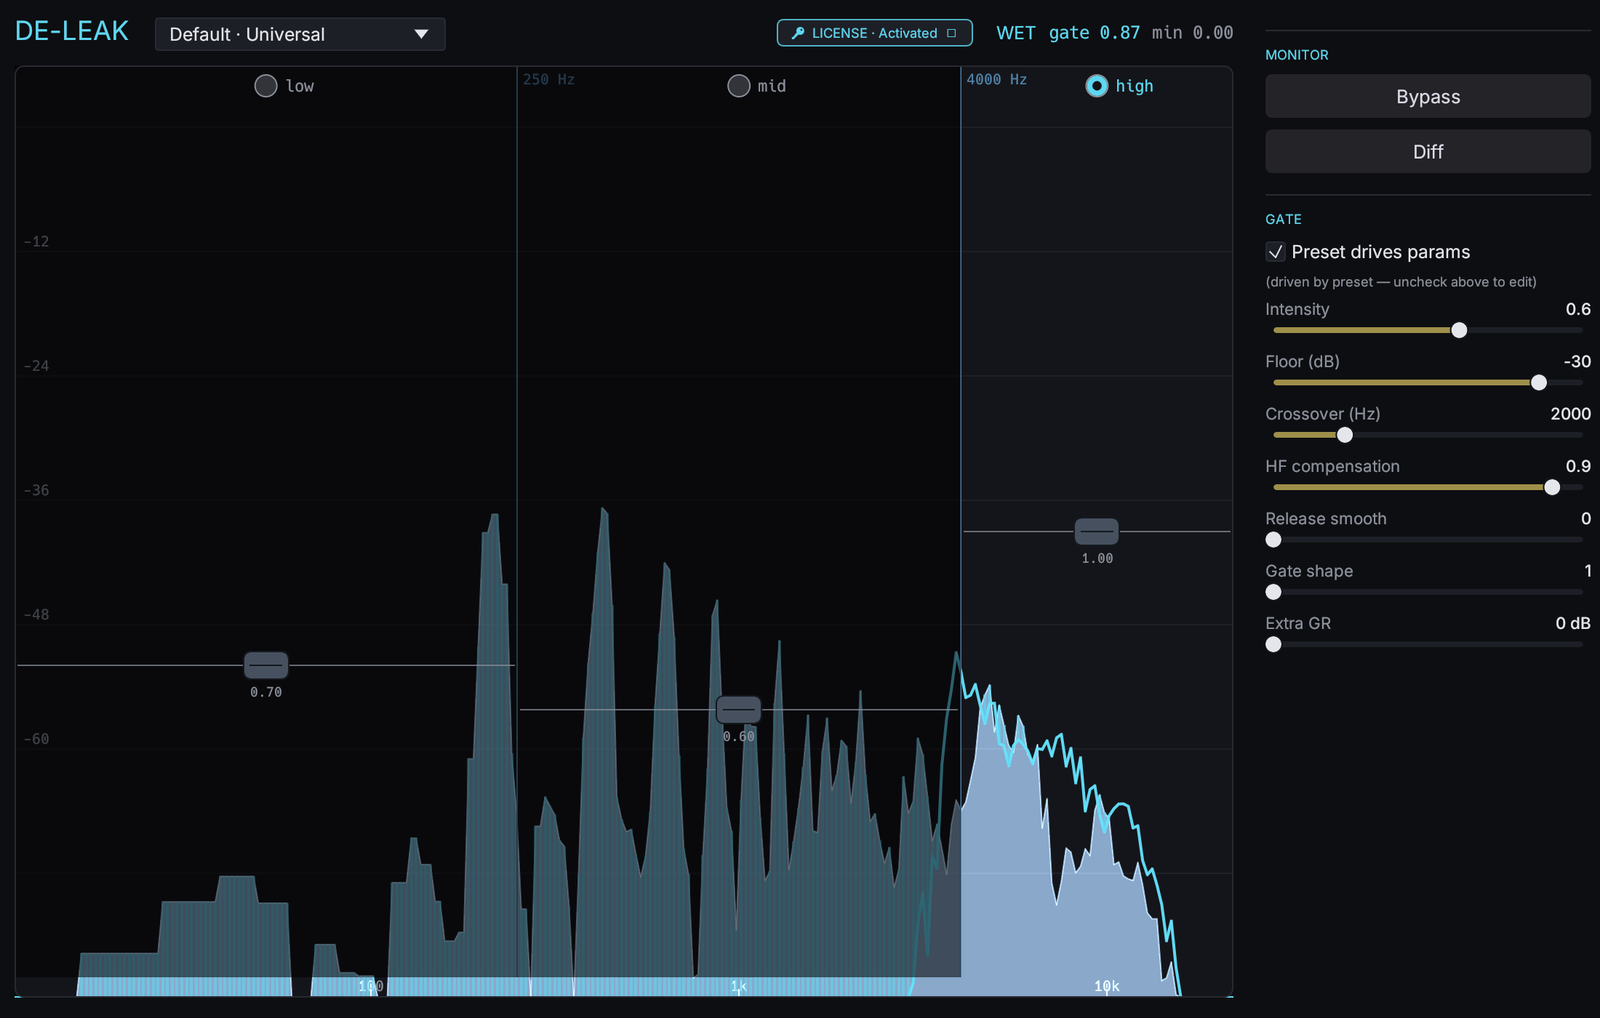
Task: Click the Diff monitor button
Action: pos(1428,152)
